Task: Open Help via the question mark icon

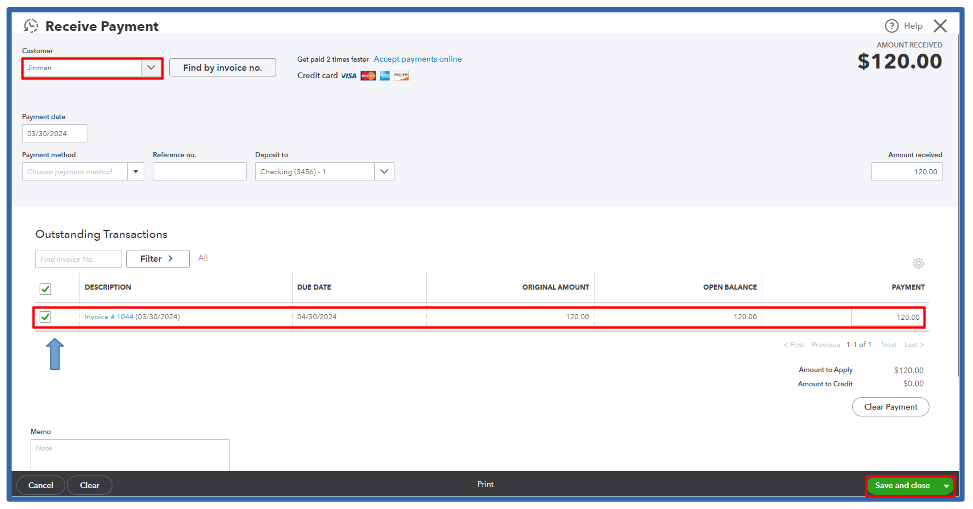Action: click(891, 26)
